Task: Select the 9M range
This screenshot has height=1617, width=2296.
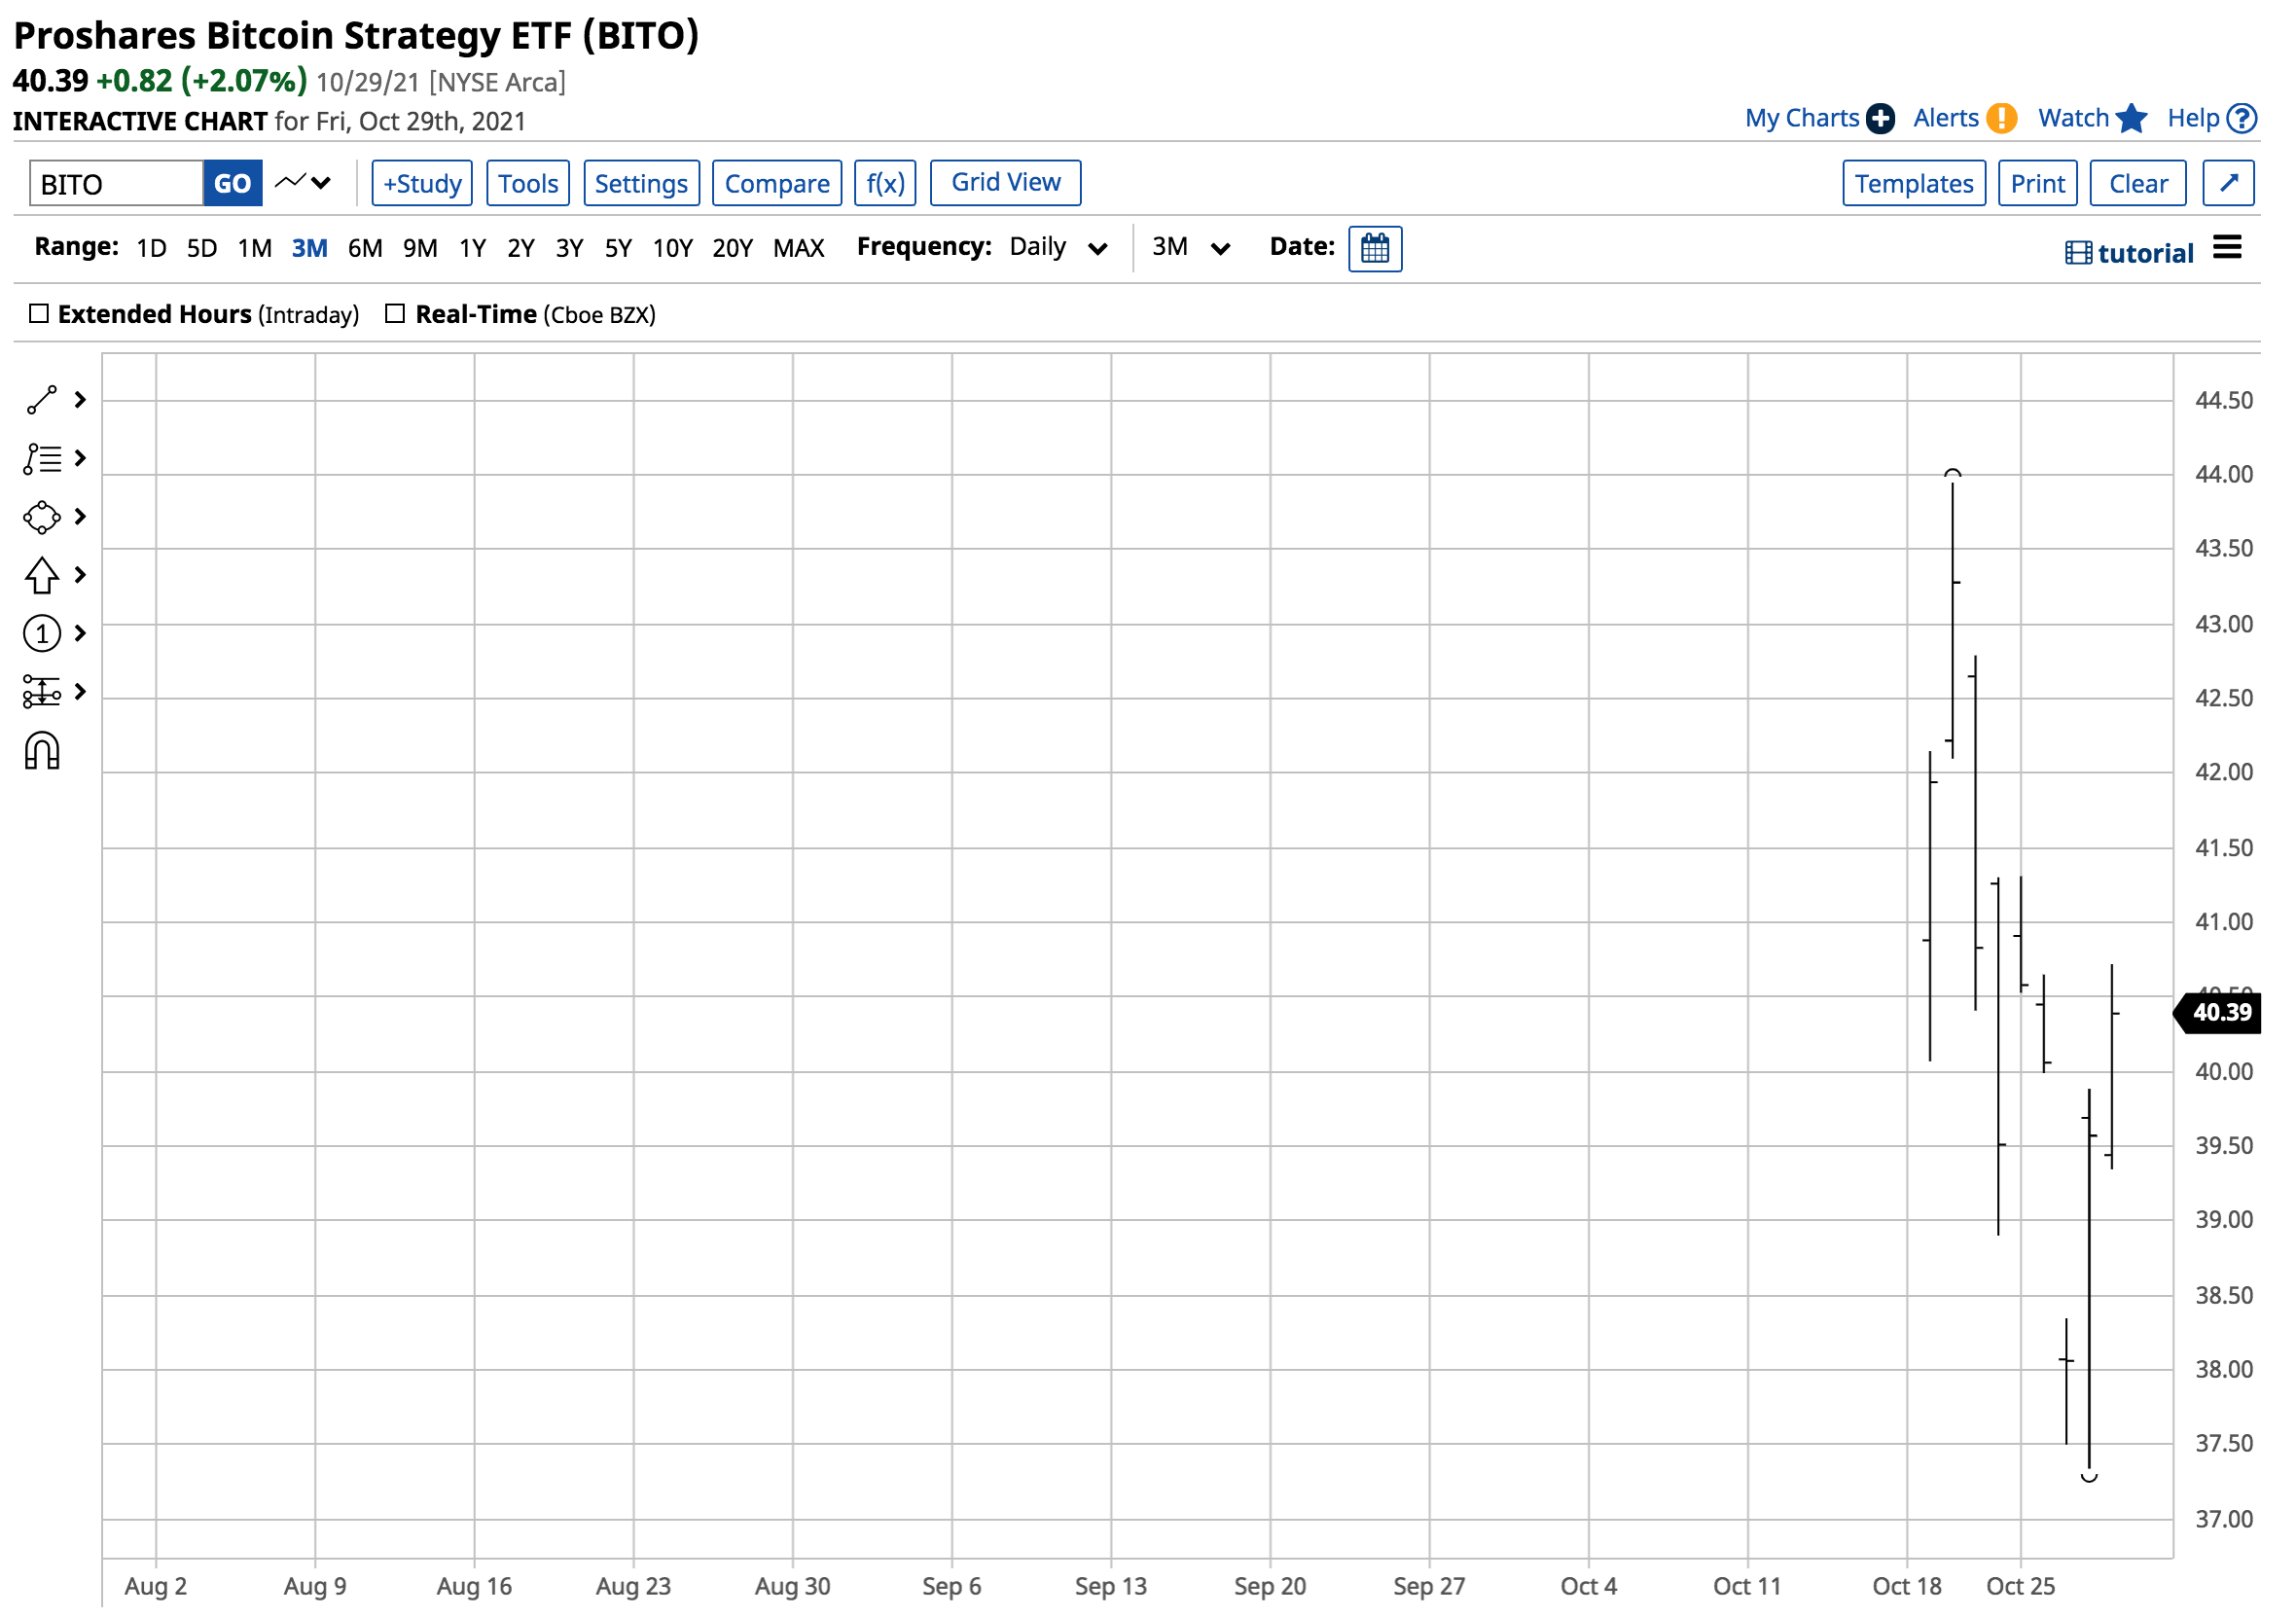Action: tap(421, 248)
